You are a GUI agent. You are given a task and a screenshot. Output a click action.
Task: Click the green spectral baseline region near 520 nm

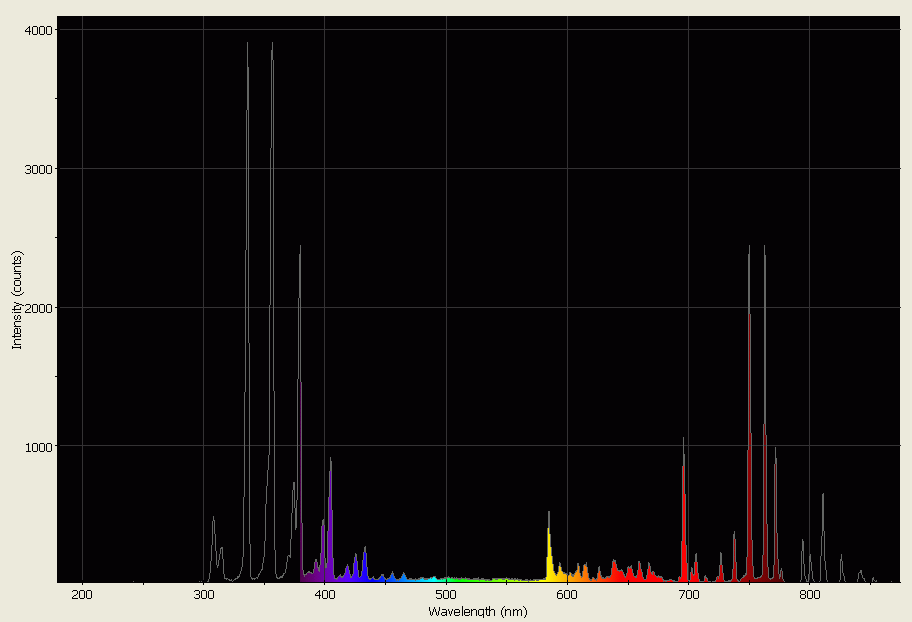click(x=470, y=580)
